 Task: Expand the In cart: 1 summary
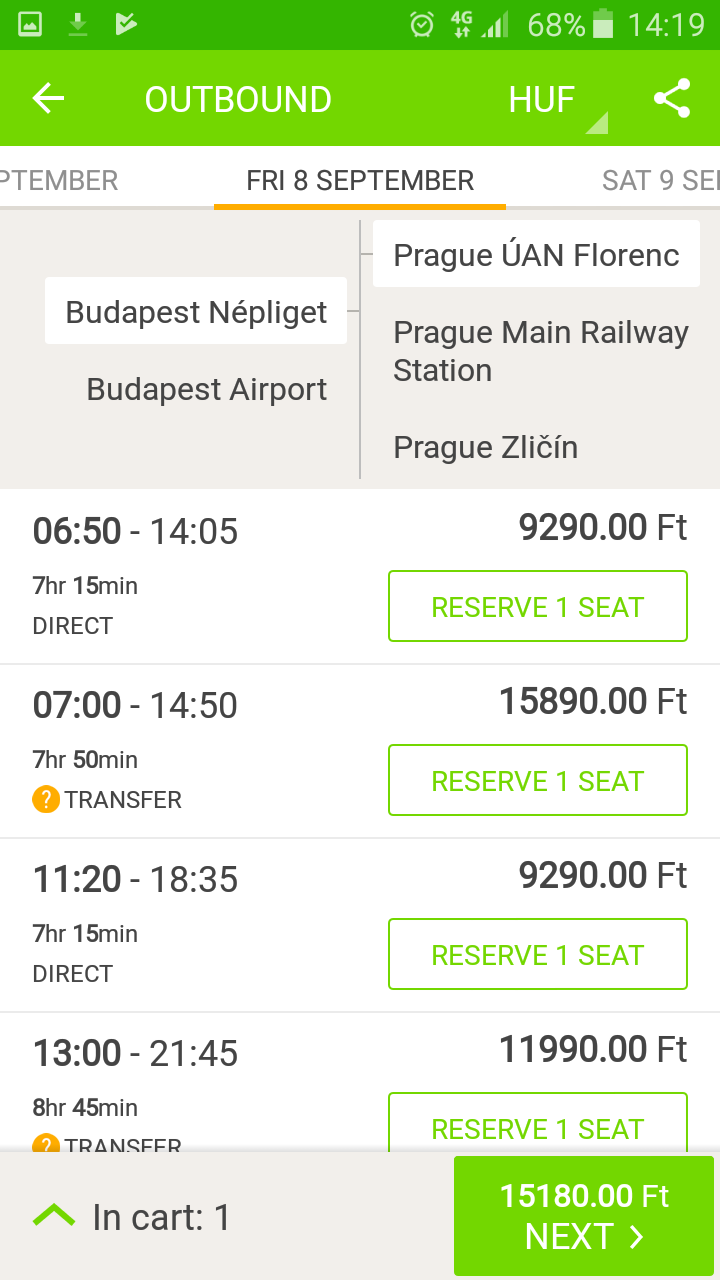click(x=161, y=1217)
